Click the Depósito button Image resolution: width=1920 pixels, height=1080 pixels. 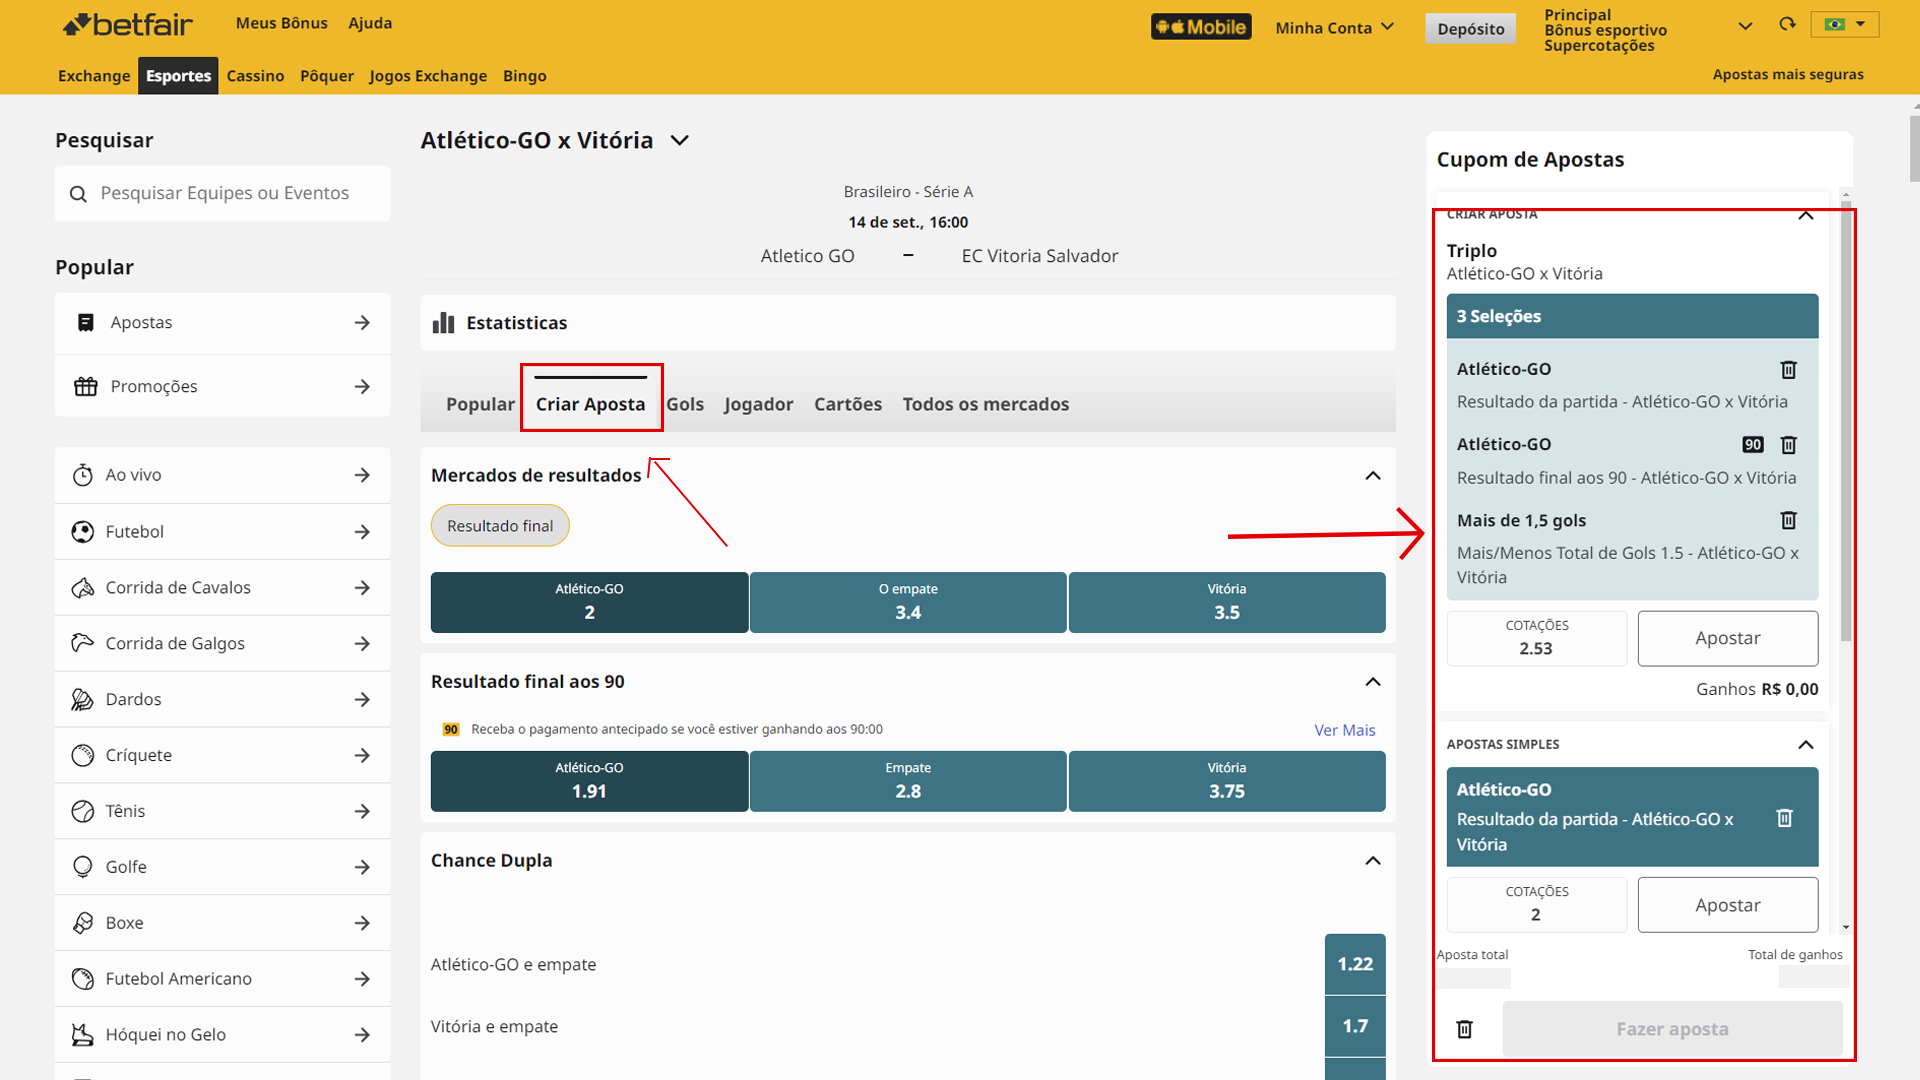1471,29
